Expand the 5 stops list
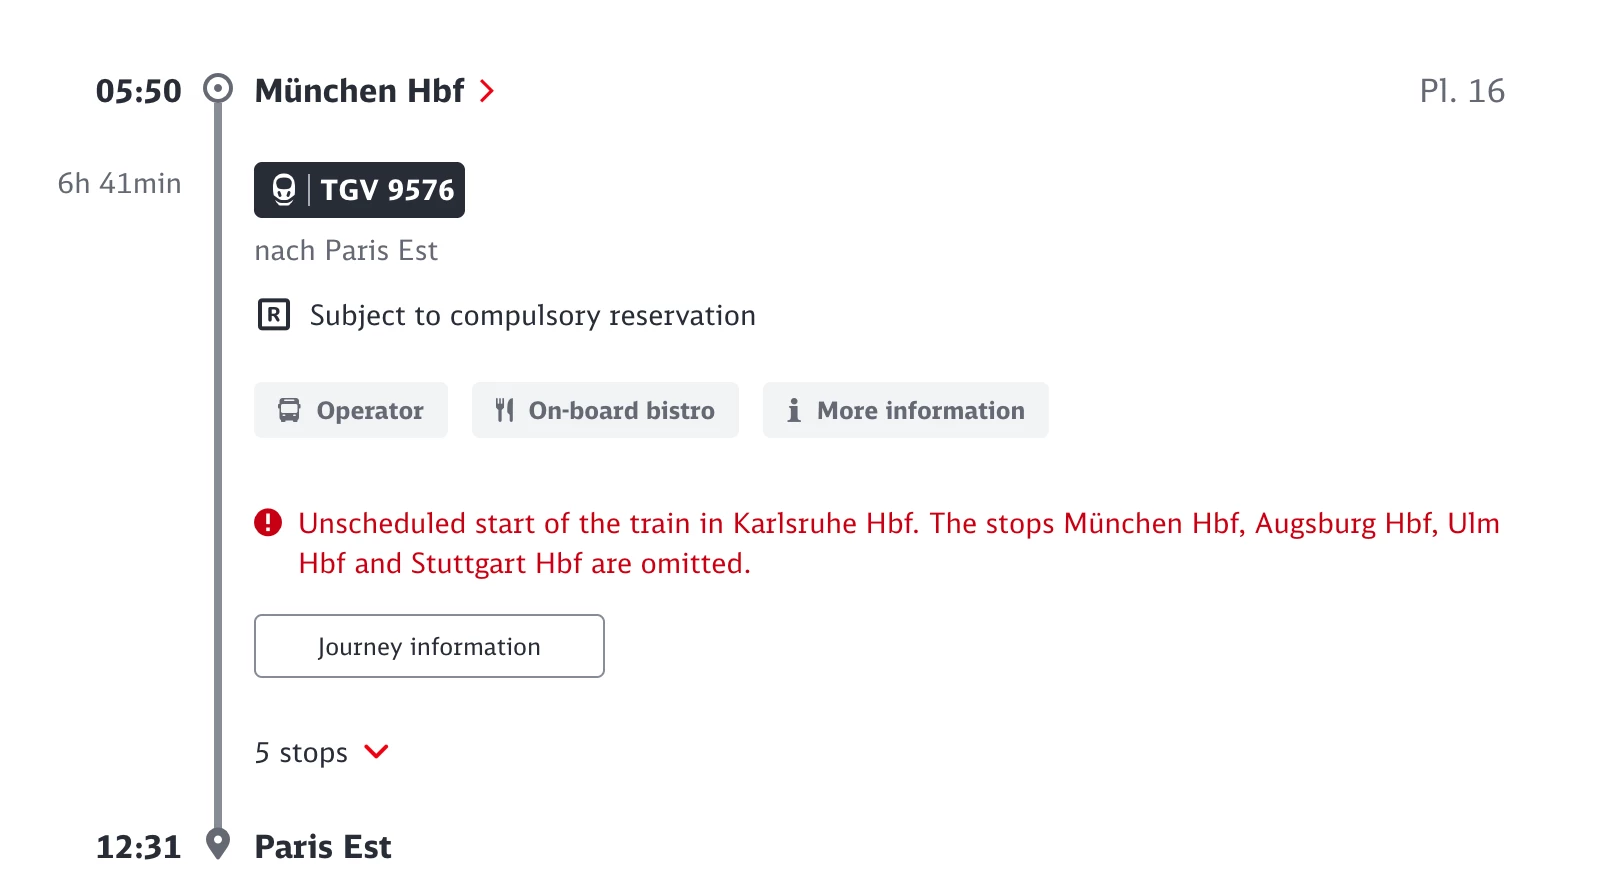 322,752
